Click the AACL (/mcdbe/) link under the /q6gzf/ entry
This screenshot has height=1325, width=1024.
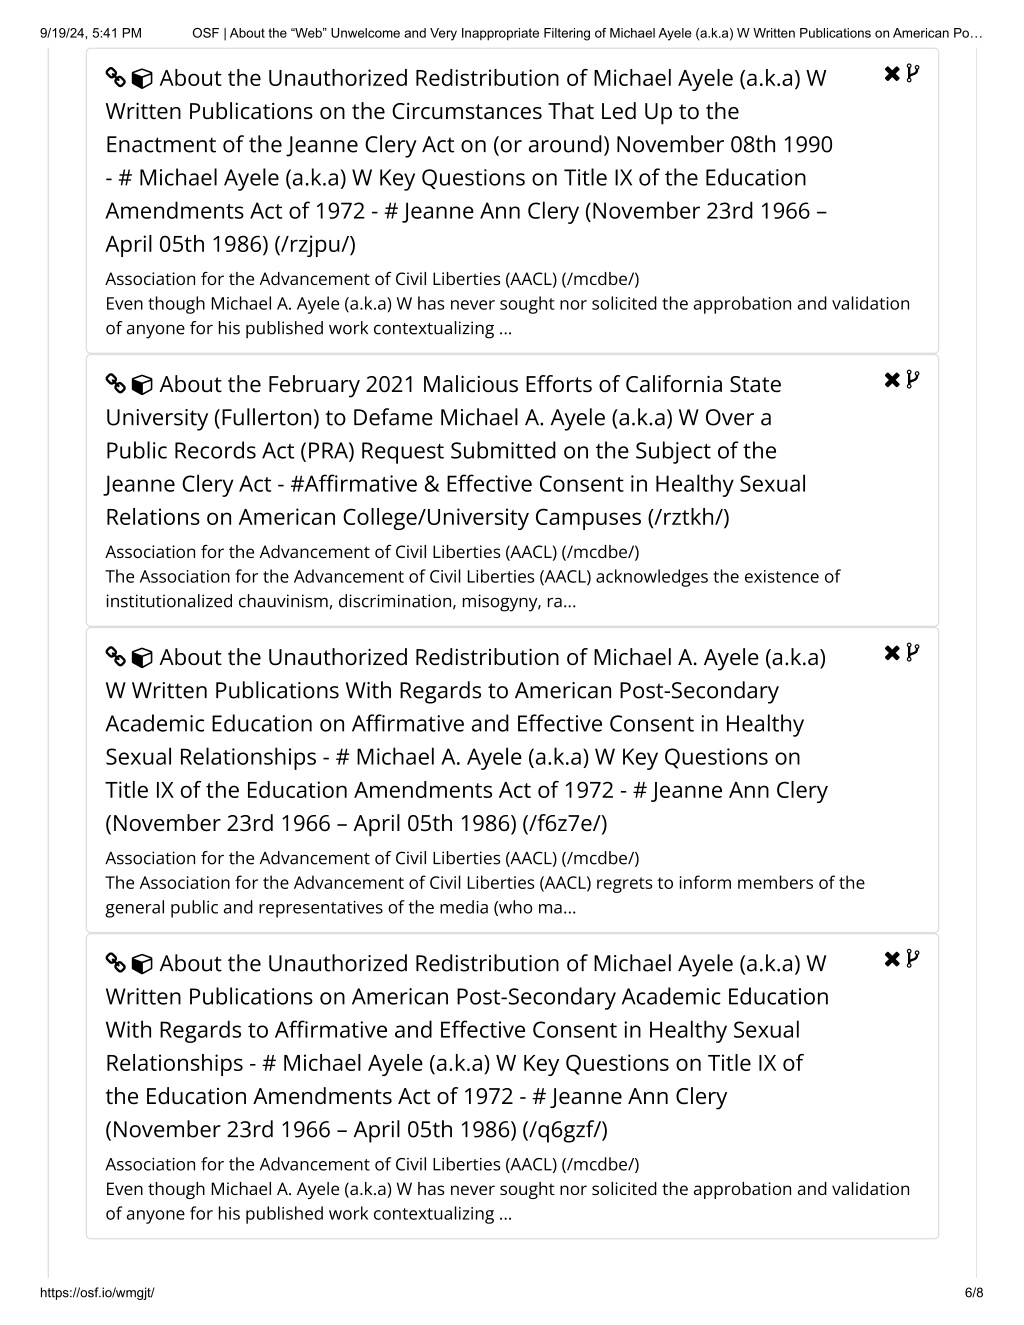[372, 1164]
